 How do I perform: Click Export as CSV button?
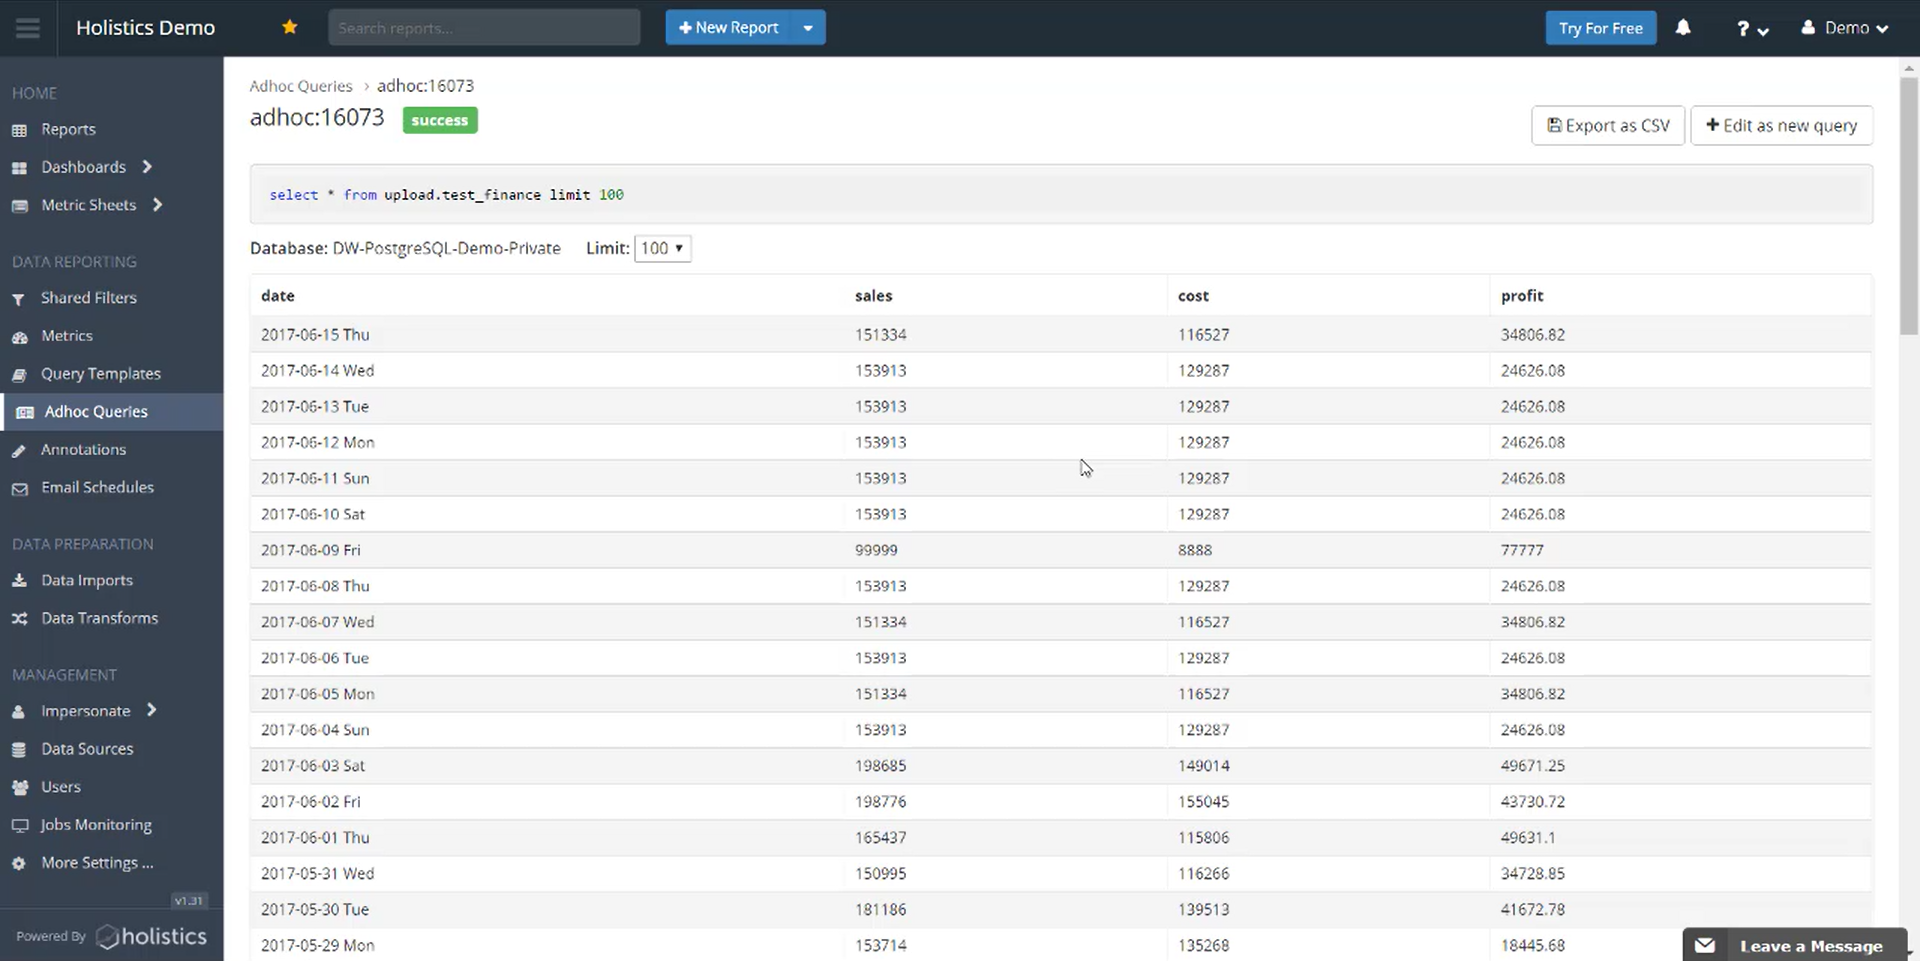point(1608,126)
